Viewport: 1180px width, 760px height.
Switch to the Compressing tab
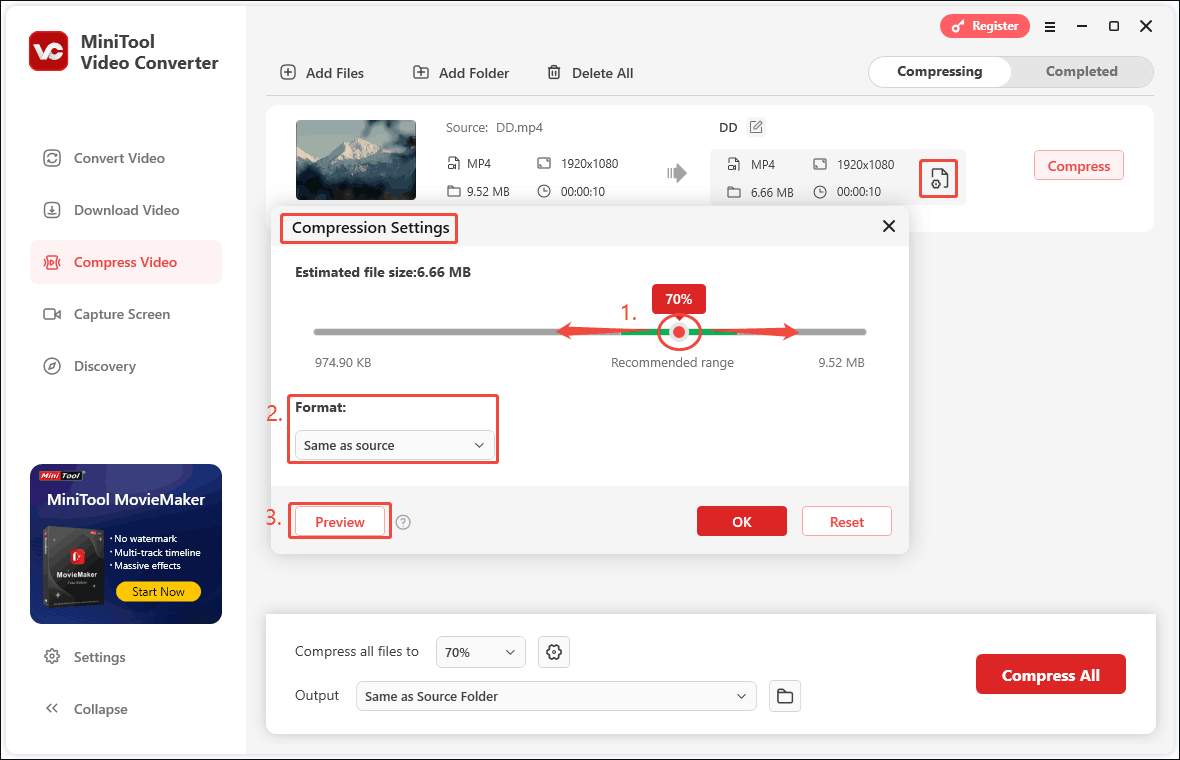pyautogui.click(x=939, y=71)
